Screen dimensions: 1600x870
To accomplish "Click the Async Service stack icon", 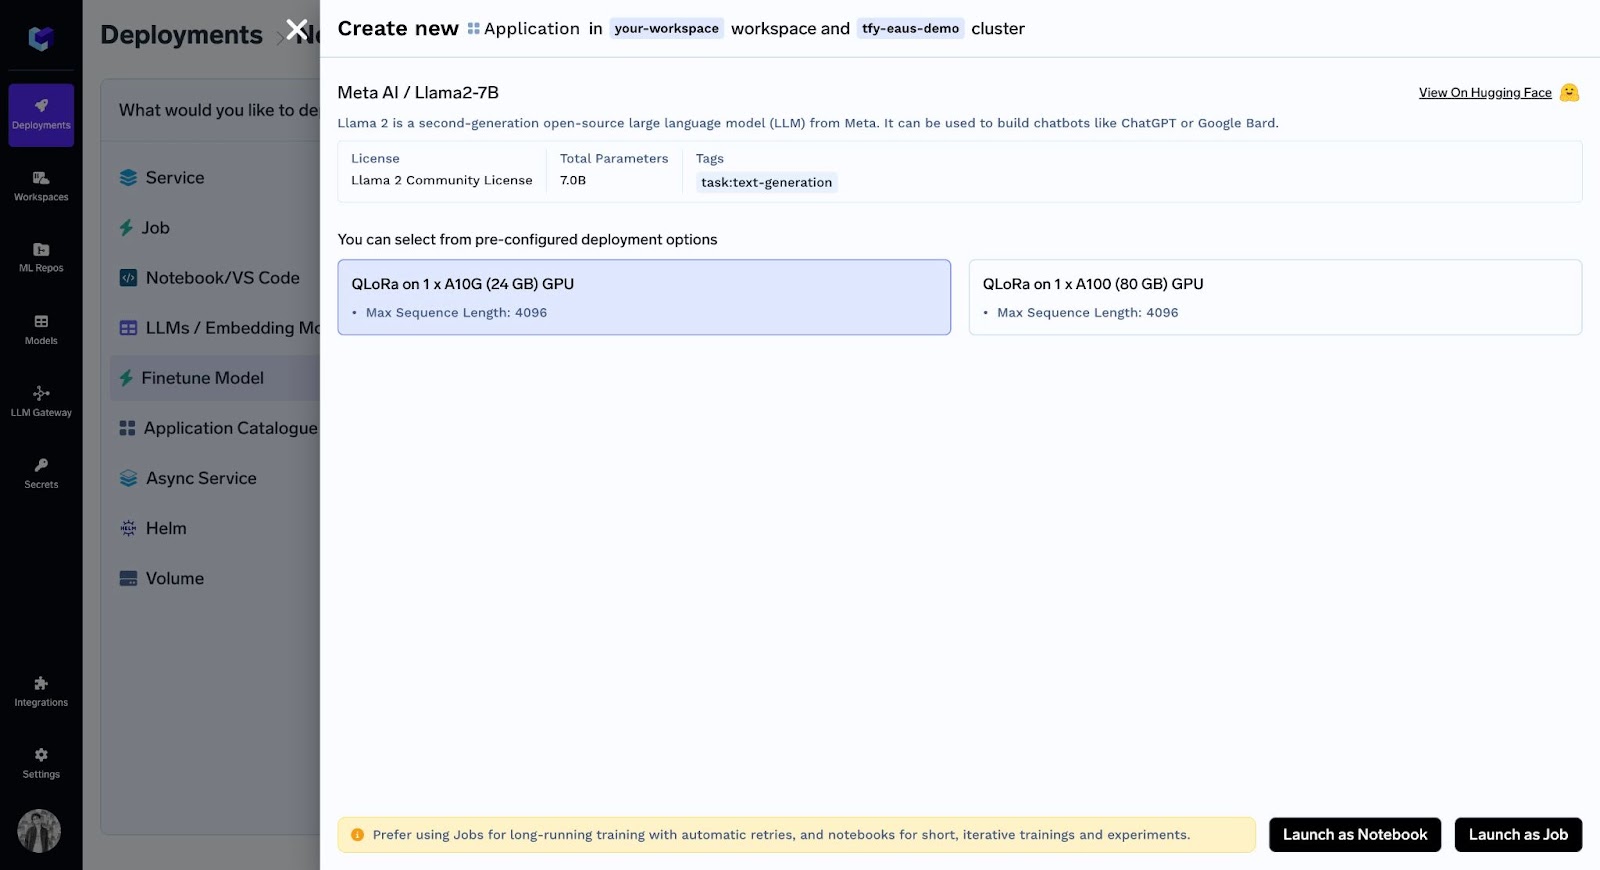I will coord(128,478).
